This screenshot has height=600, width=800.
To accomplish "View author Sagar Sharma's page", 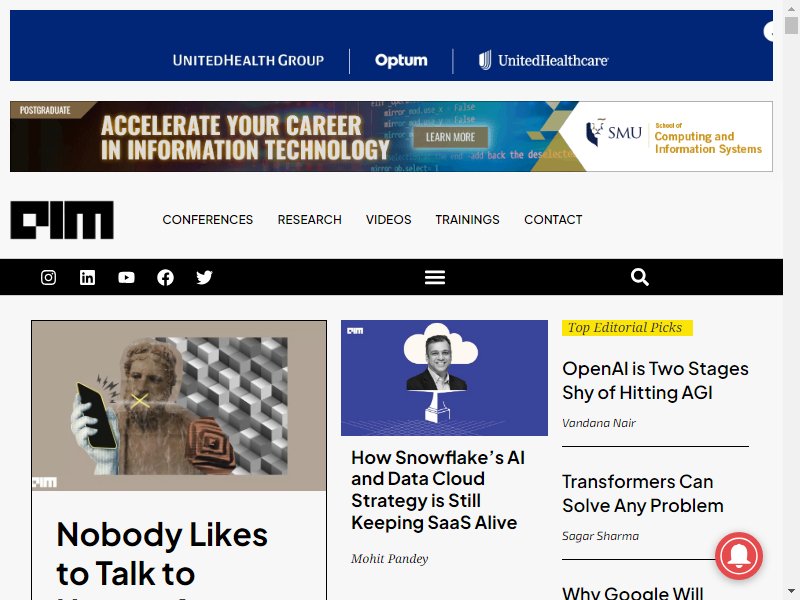I will click(x=601, y=536).
